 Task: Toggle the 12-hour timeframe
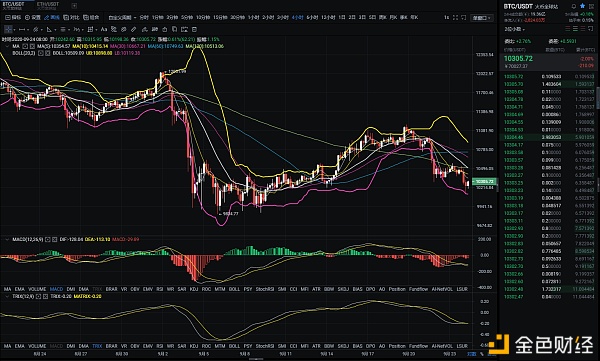[x=328, y=18]
